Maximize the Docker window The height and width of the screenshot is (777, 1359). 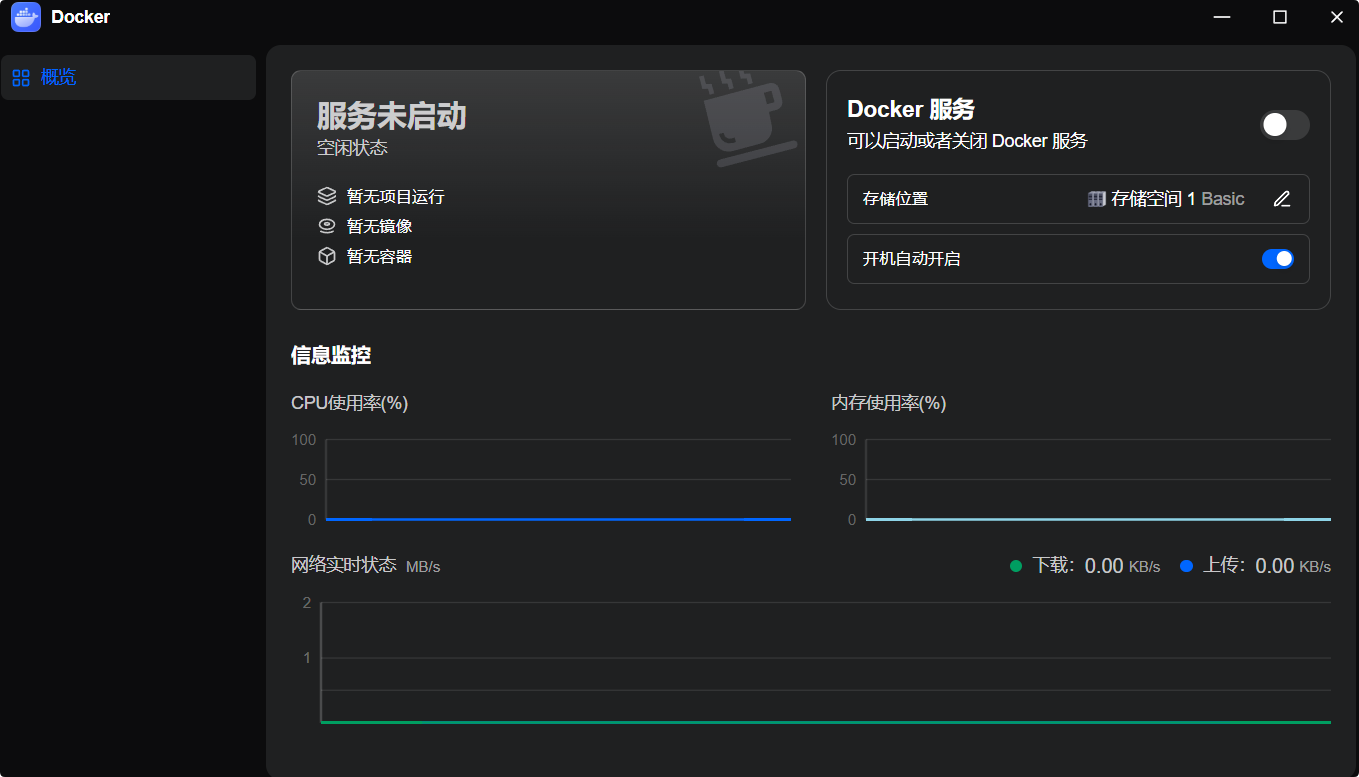(x=1280, y=17)
